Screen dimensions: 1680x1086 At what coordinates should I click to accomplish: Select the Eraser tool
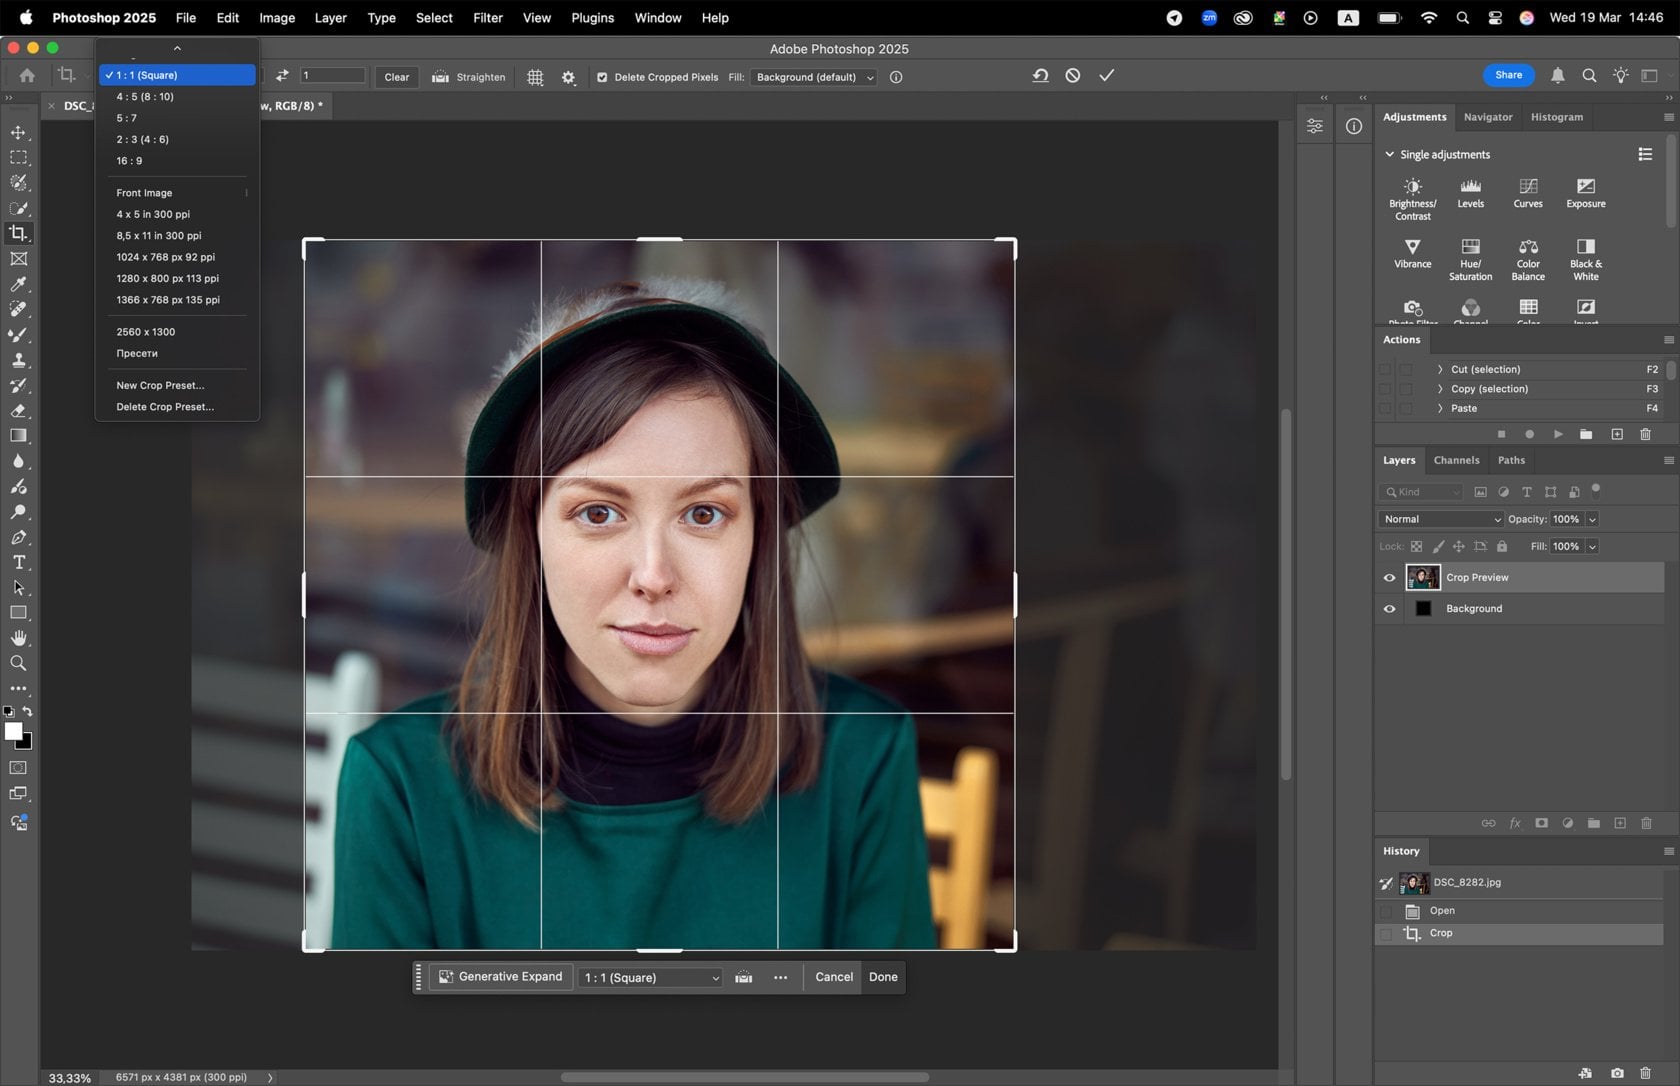[18, 410]
